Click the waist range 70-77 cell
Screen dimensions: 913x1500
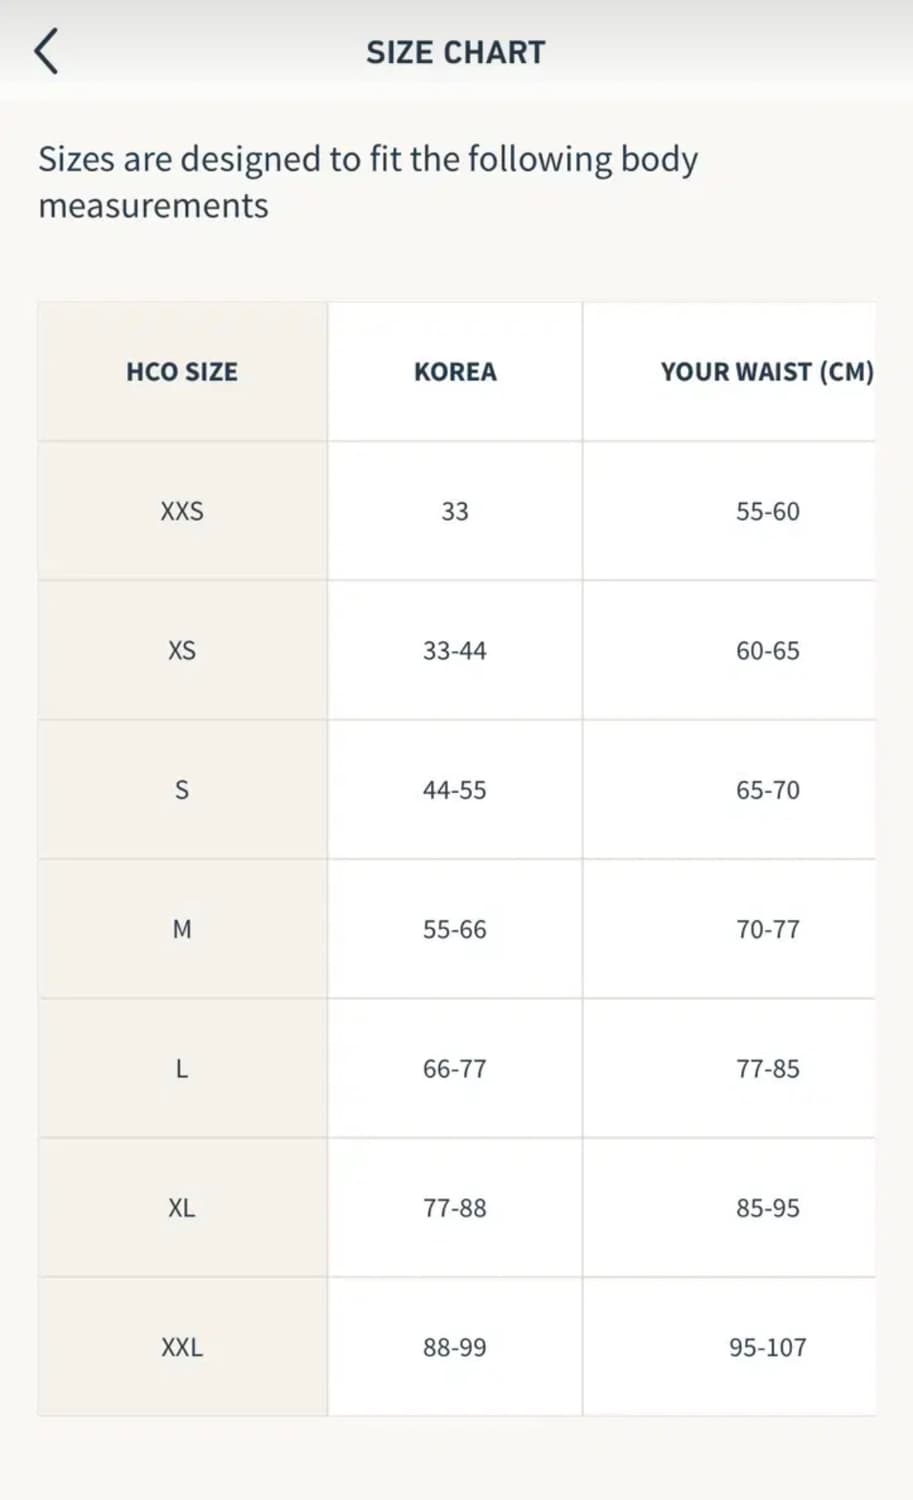(767, 929)
